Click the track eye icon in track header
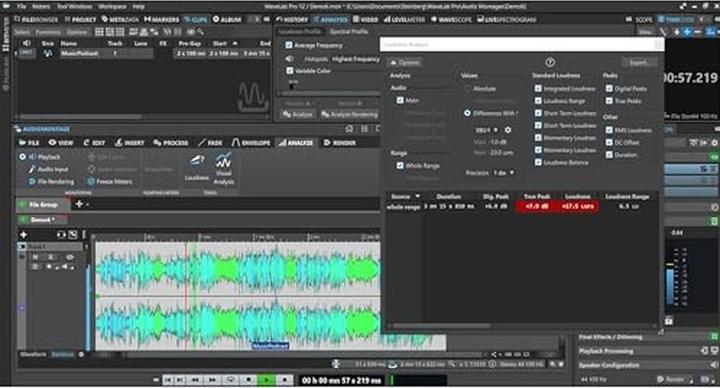This screenshot has height=388, width=720. click(70, 257)
